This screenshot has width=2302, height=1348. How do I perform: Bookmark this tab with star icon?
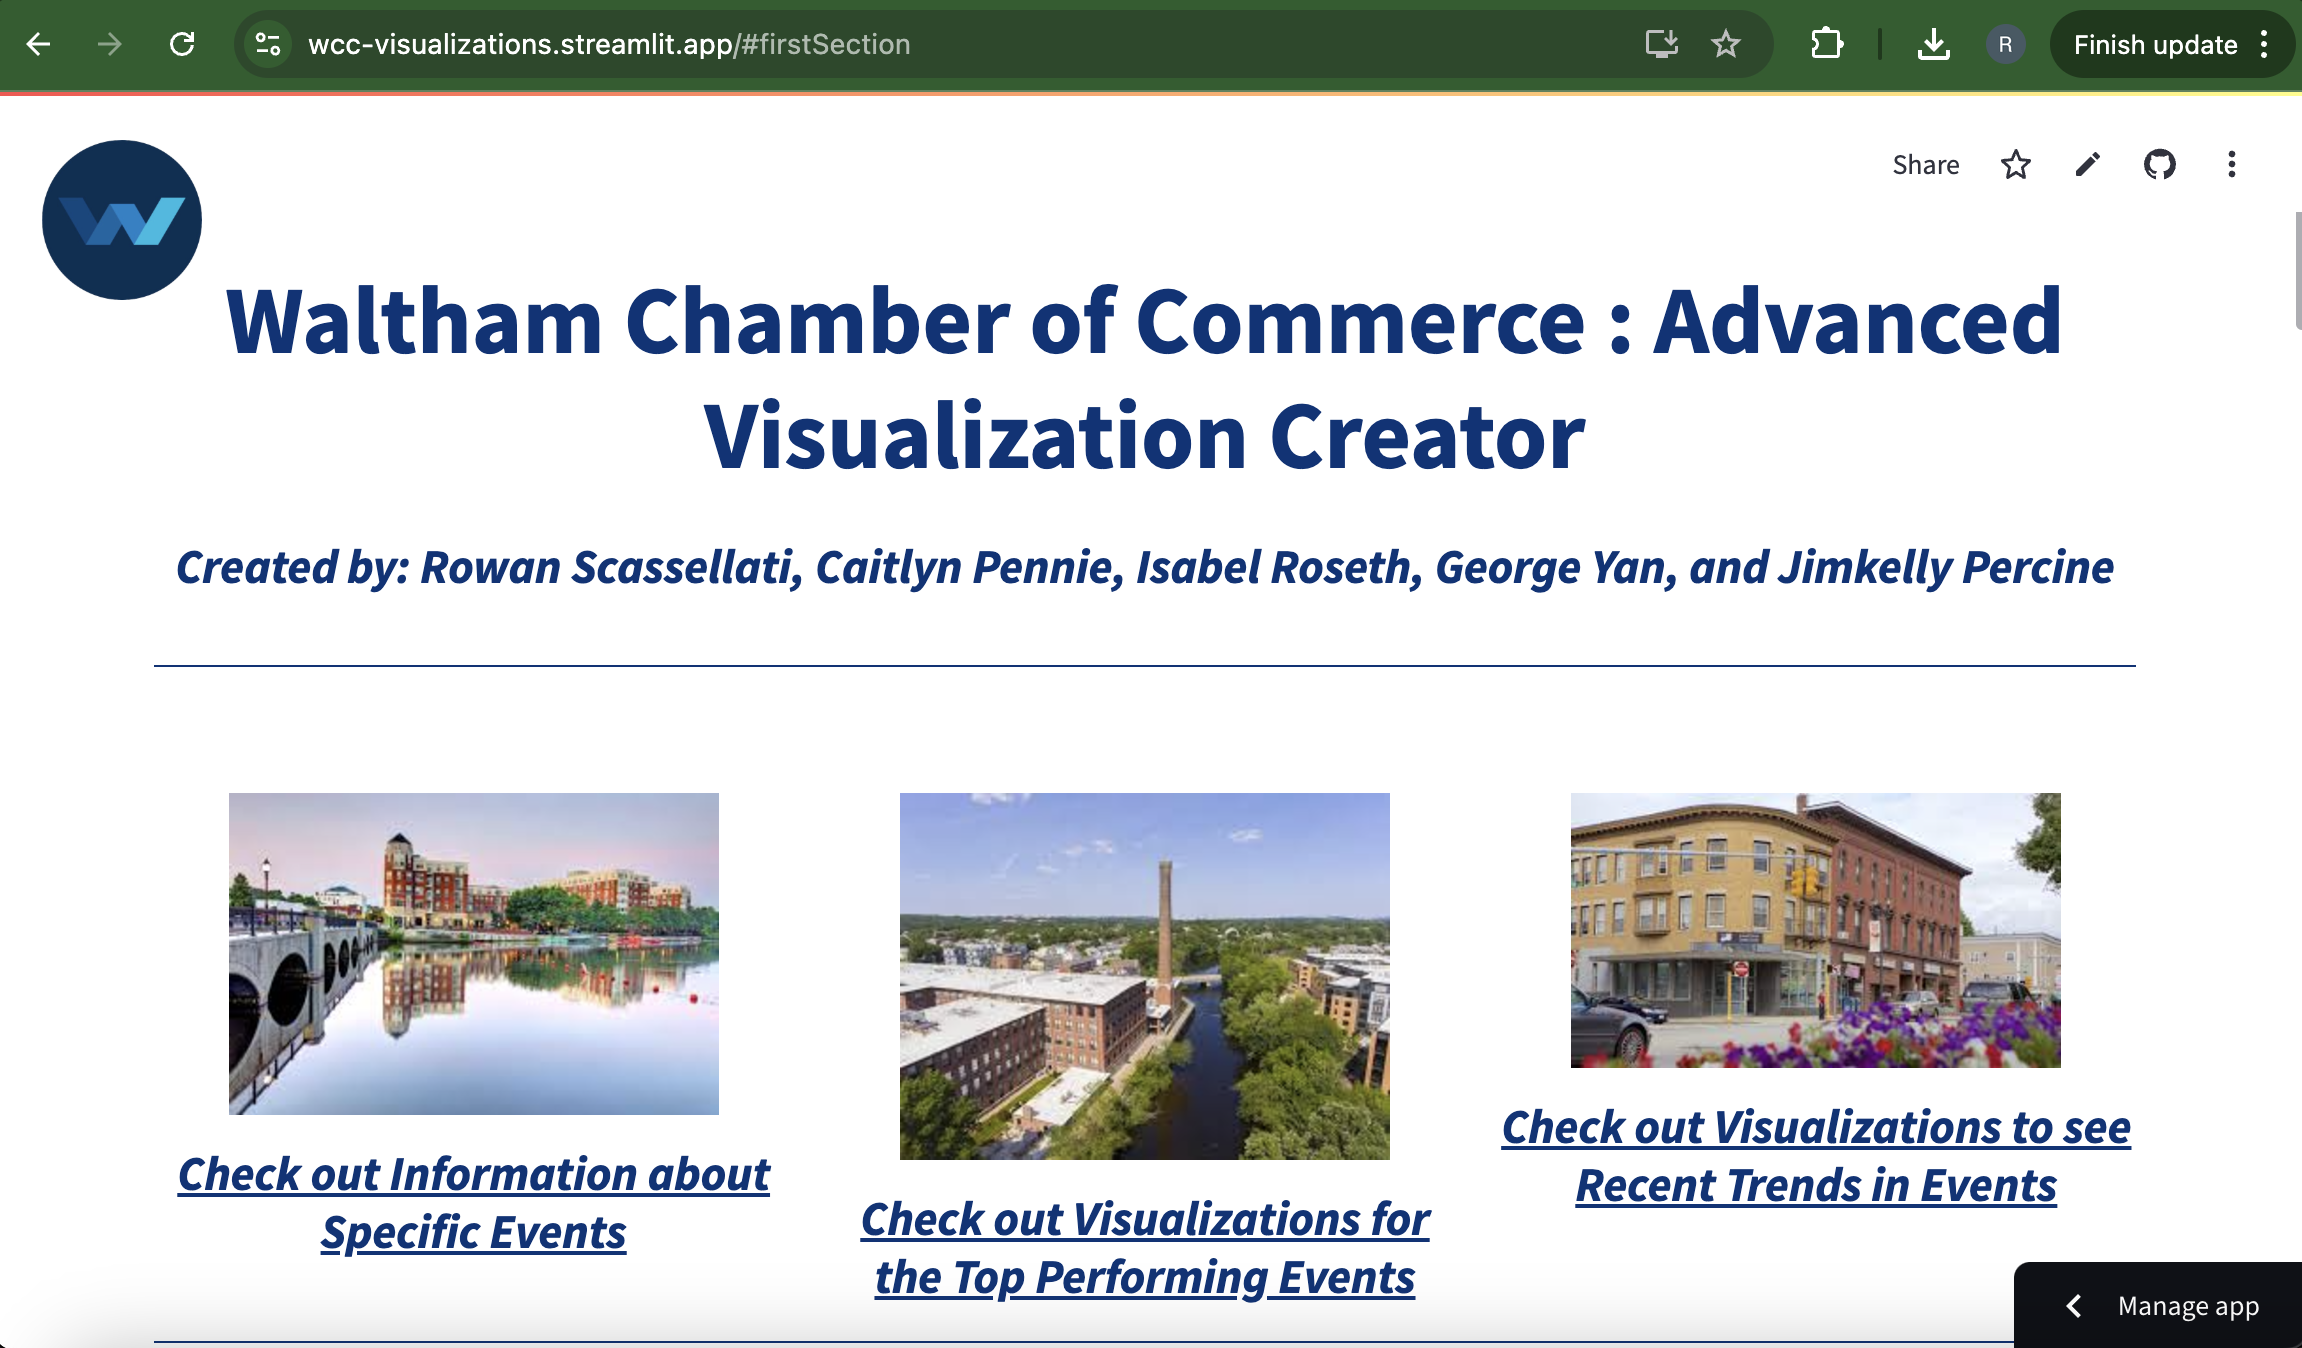1725,44
